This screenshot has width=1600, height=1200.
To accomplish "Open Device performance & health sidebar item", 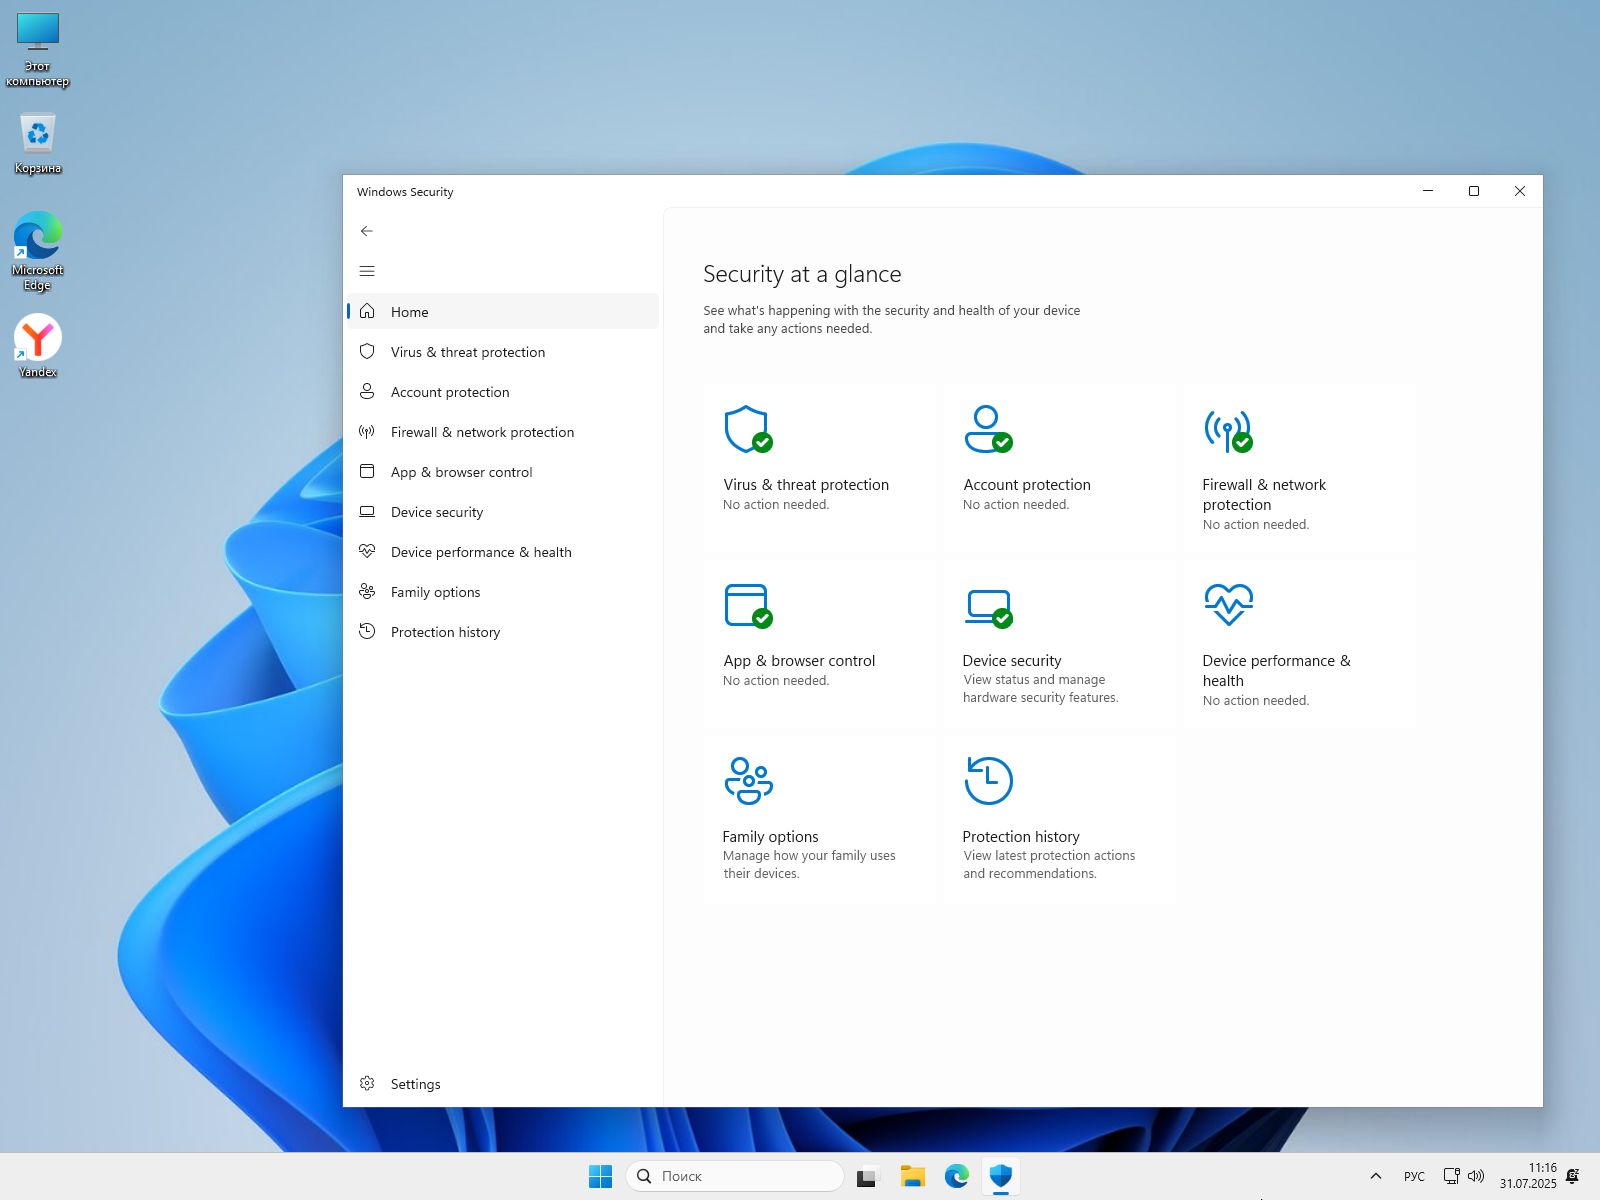I will [503, 552].
